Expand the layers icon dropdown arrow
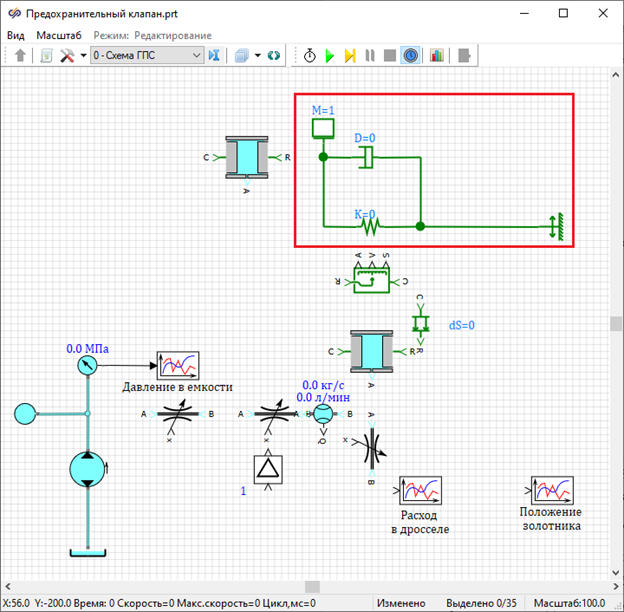Image resolution: width=624 pixels, height=612 pixels. [x=257, y=56]
